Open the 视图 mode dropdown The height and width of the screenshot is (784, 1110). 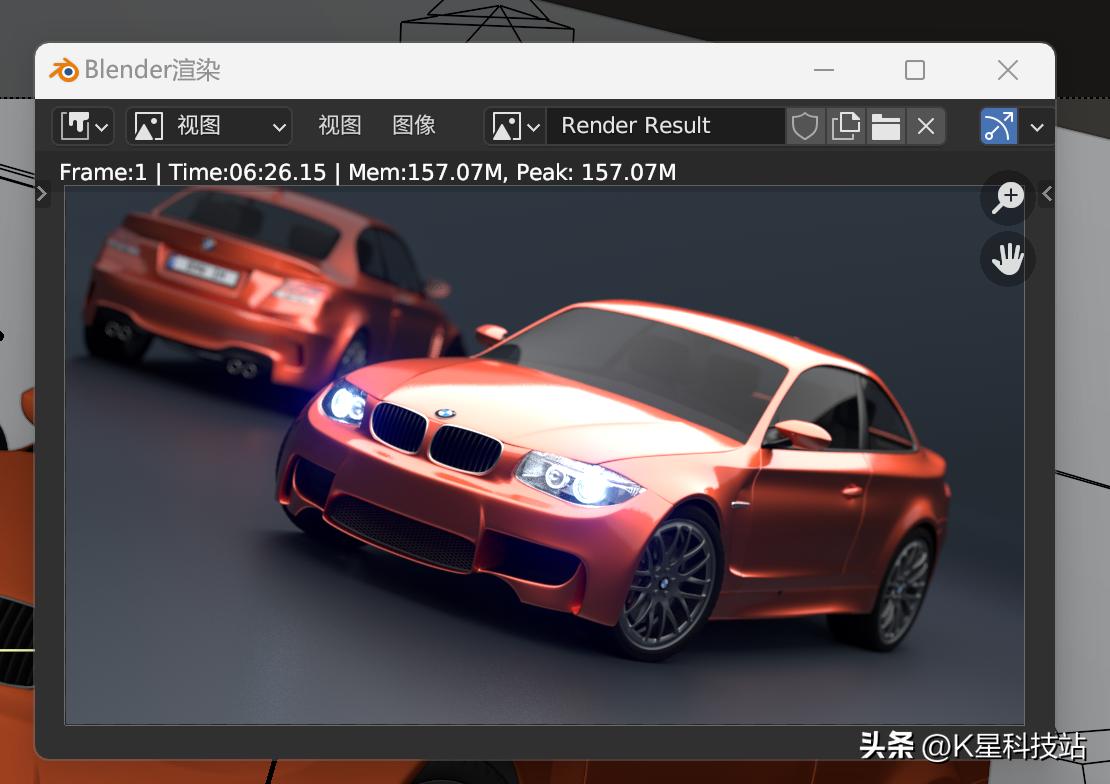point(209,127)
